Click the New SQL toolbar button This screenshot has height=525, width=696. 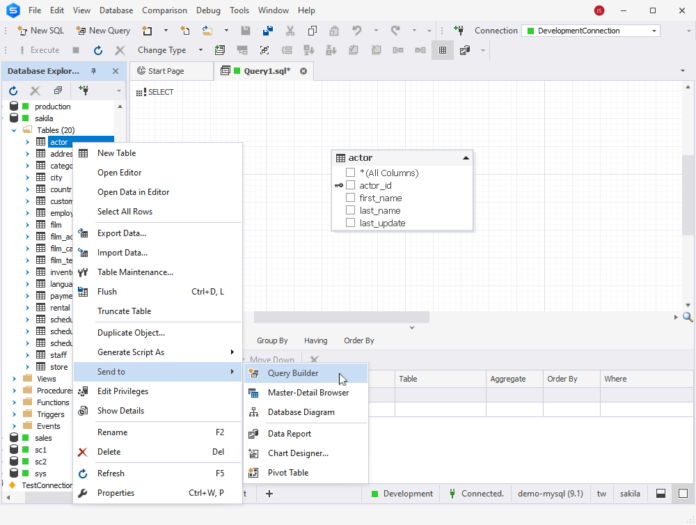tap(40, 31)
